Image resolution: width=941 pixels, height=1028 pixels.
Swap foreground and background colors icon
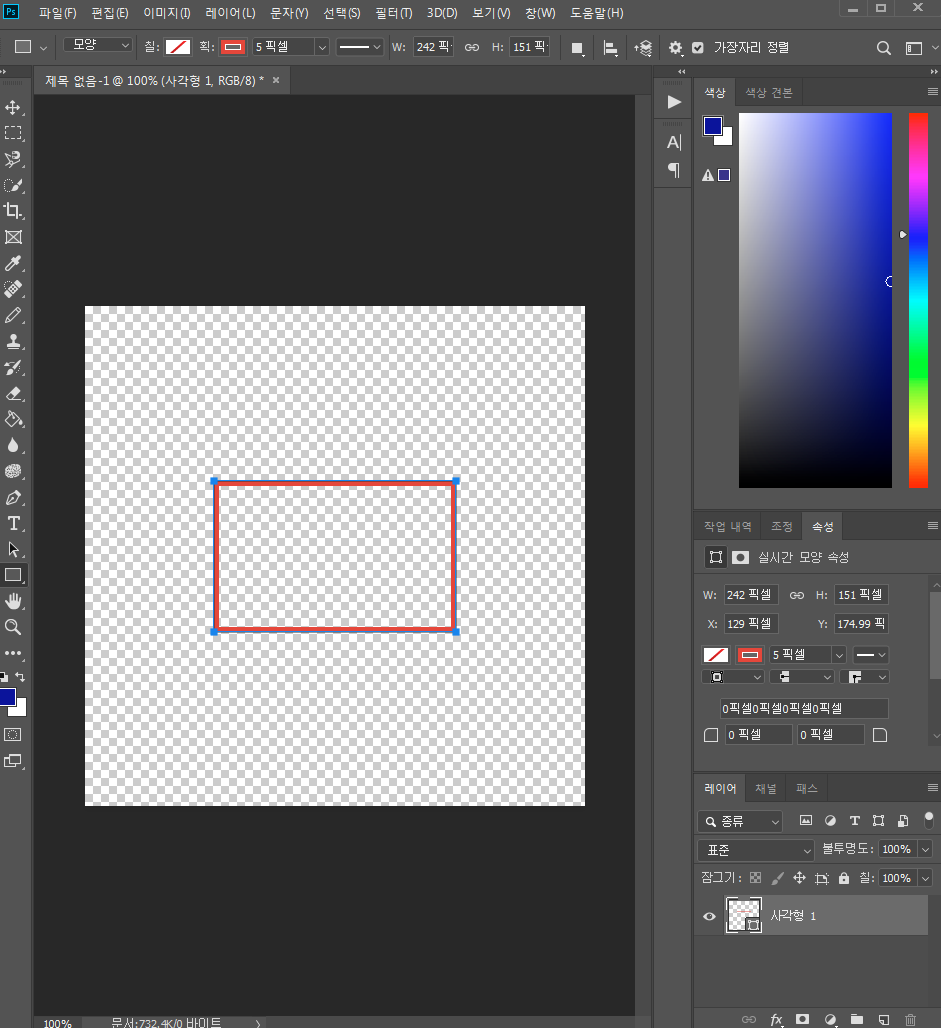(x=20, y=677)
